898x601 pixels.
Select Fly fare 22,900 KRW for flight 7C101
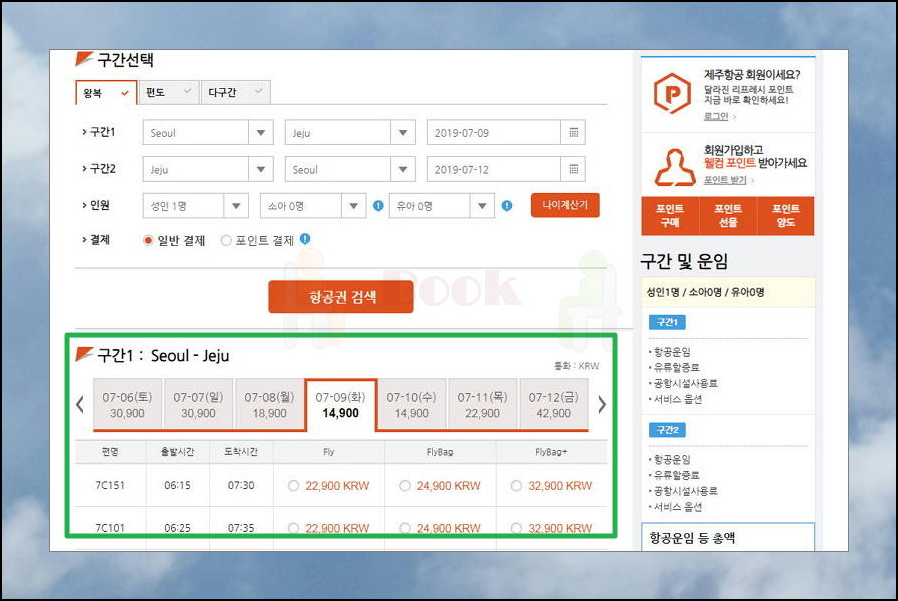click(x=293, y=528)
